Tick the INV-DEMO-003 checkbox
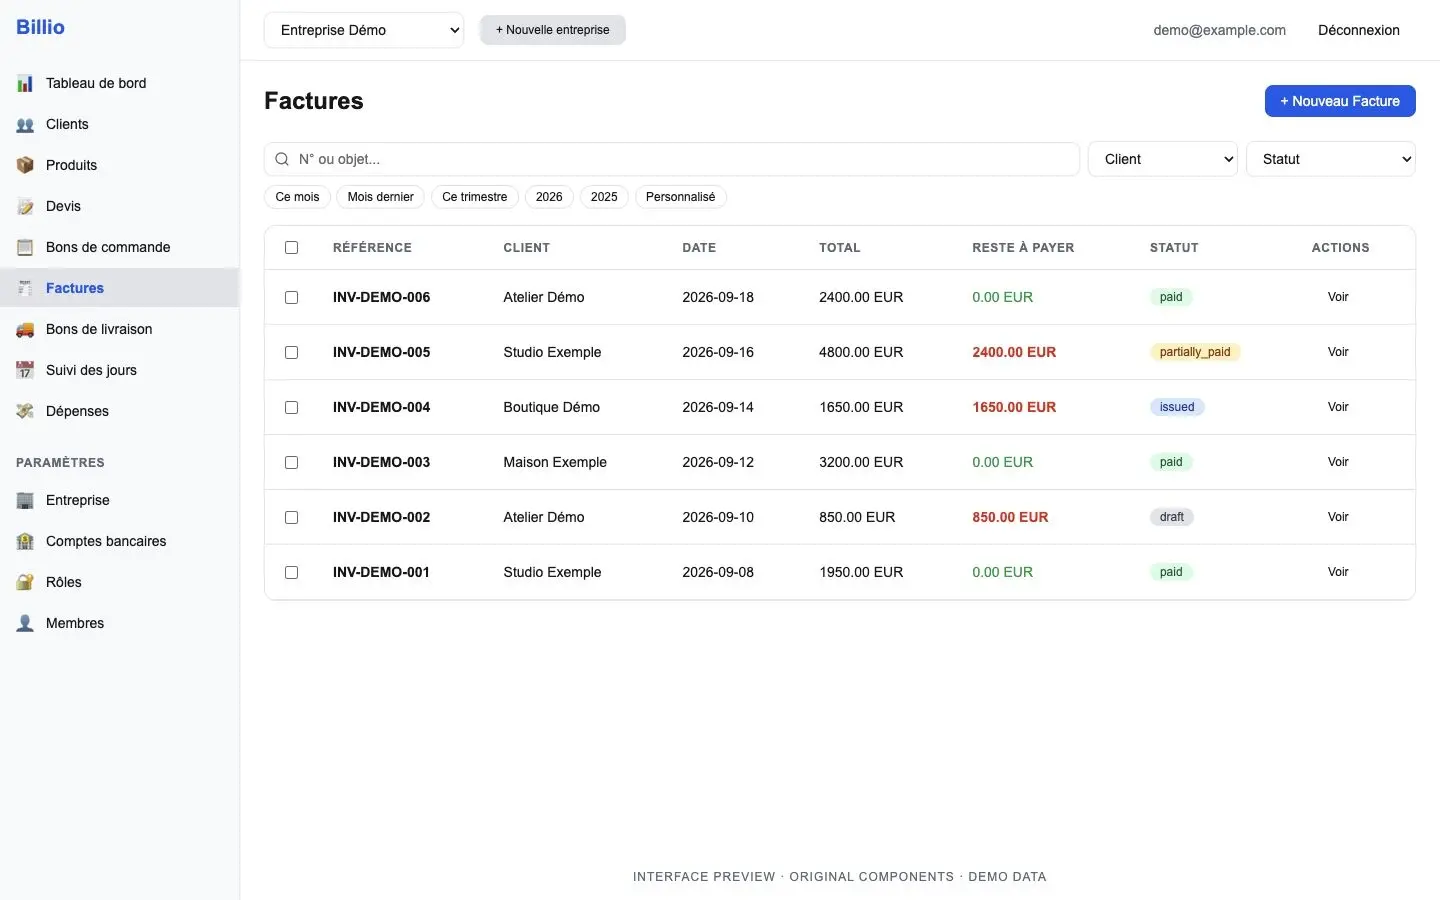 [x=292, y=462]
